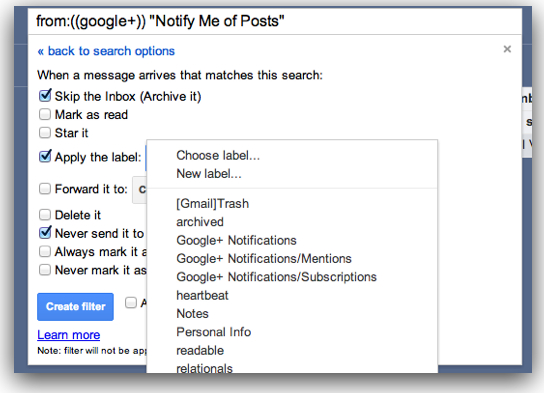The width and height of the screenshot is (544, 393).
Task: Toggle the Apply the label checkbox
Action: (x=45, y=156)
